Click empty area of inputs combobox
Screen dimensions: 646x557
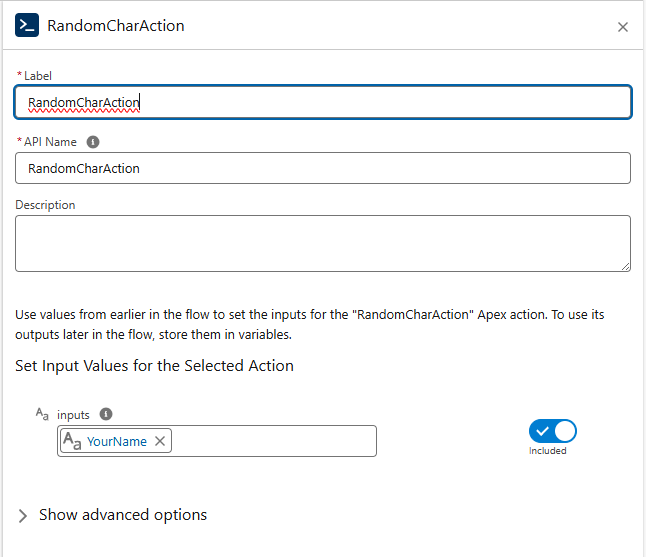click(x=273, y=441)
